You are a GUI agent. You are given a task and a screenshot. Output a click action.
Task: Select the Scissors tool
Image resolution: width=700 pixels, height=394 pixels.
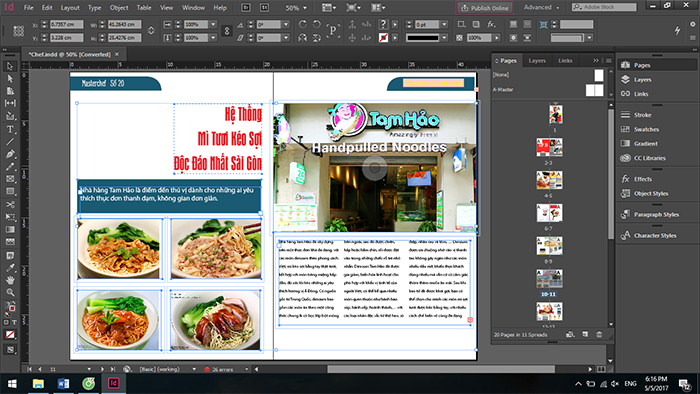tap(10, 204)
